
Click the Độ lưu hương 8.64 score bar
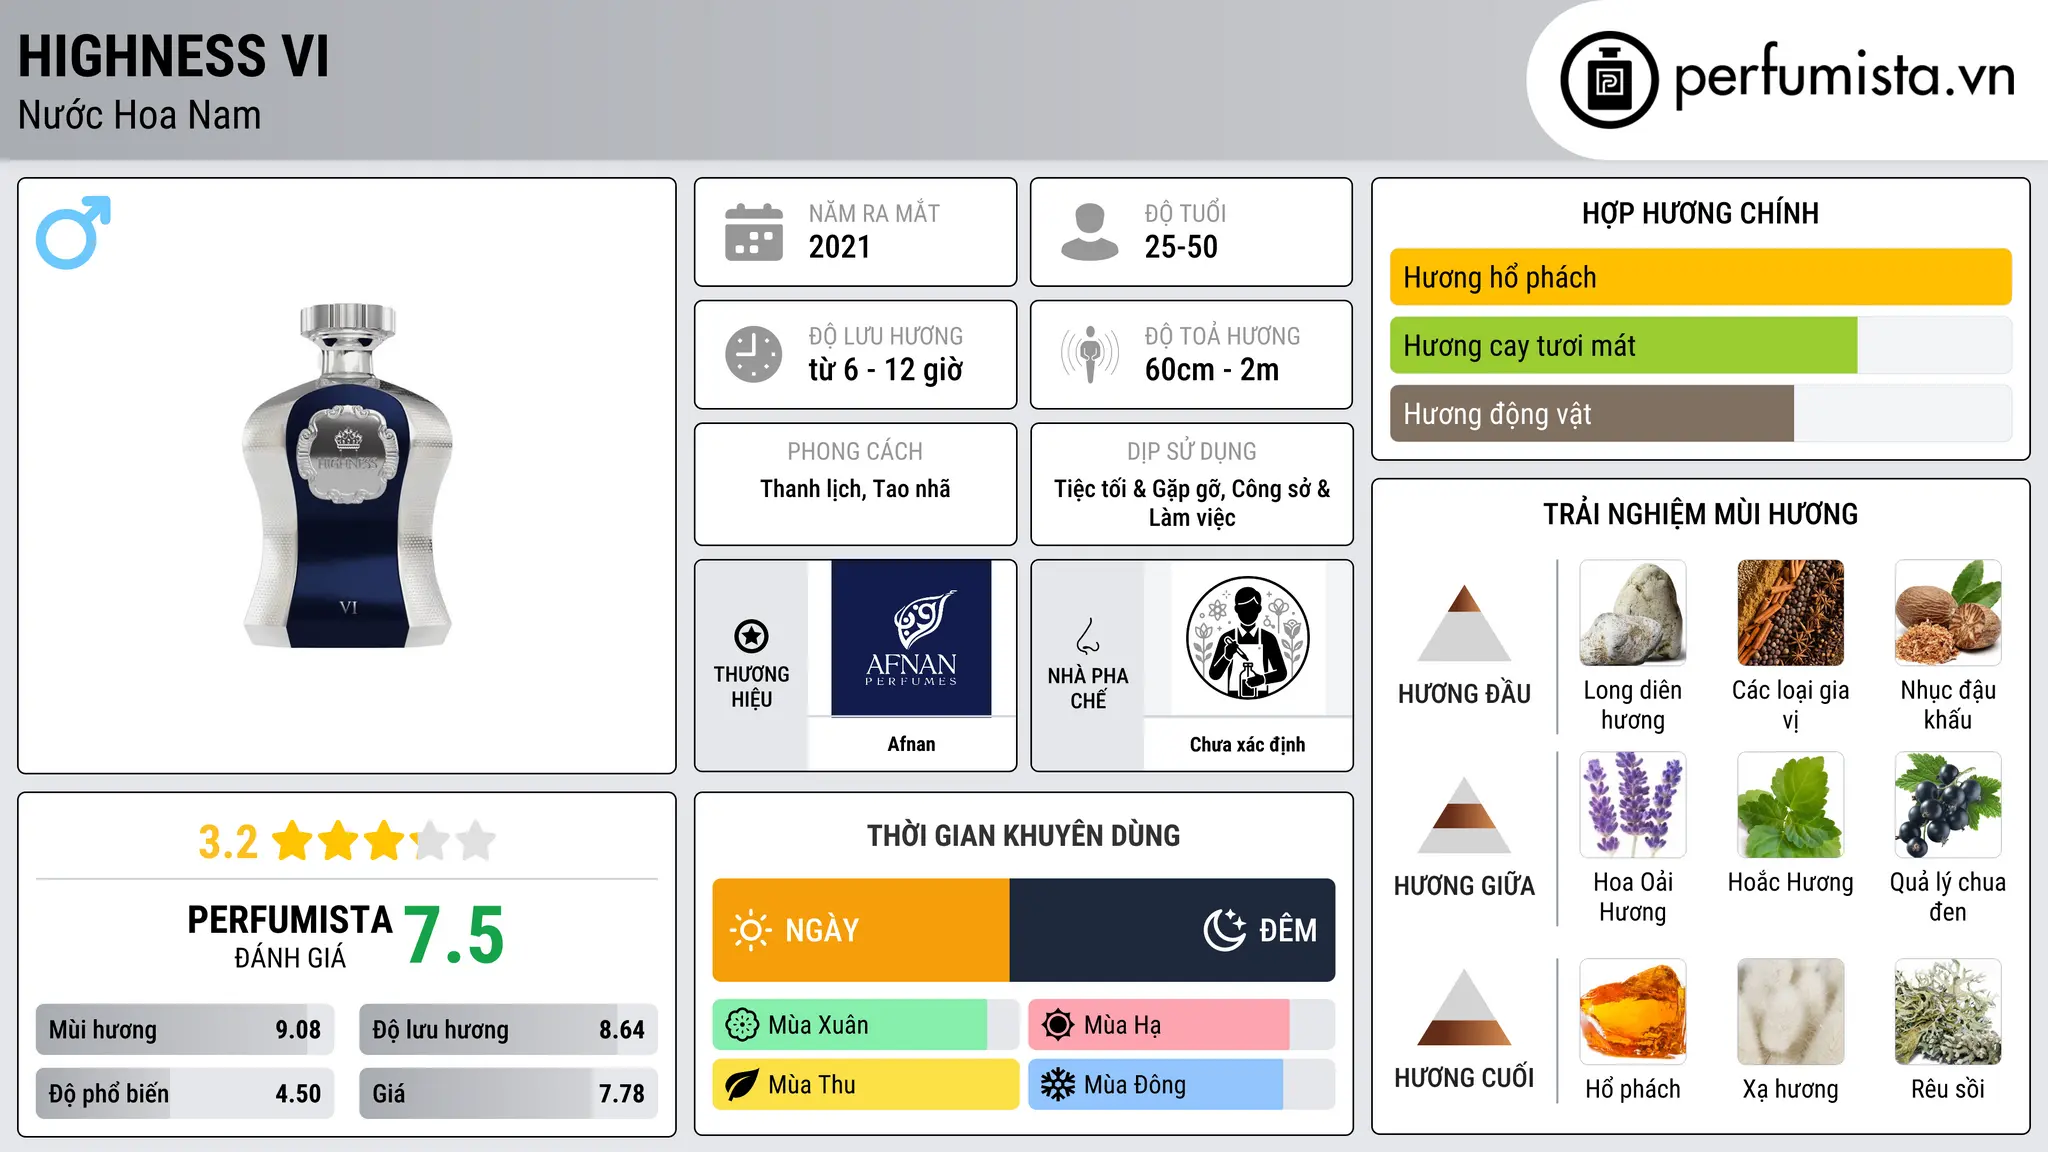508,1030
